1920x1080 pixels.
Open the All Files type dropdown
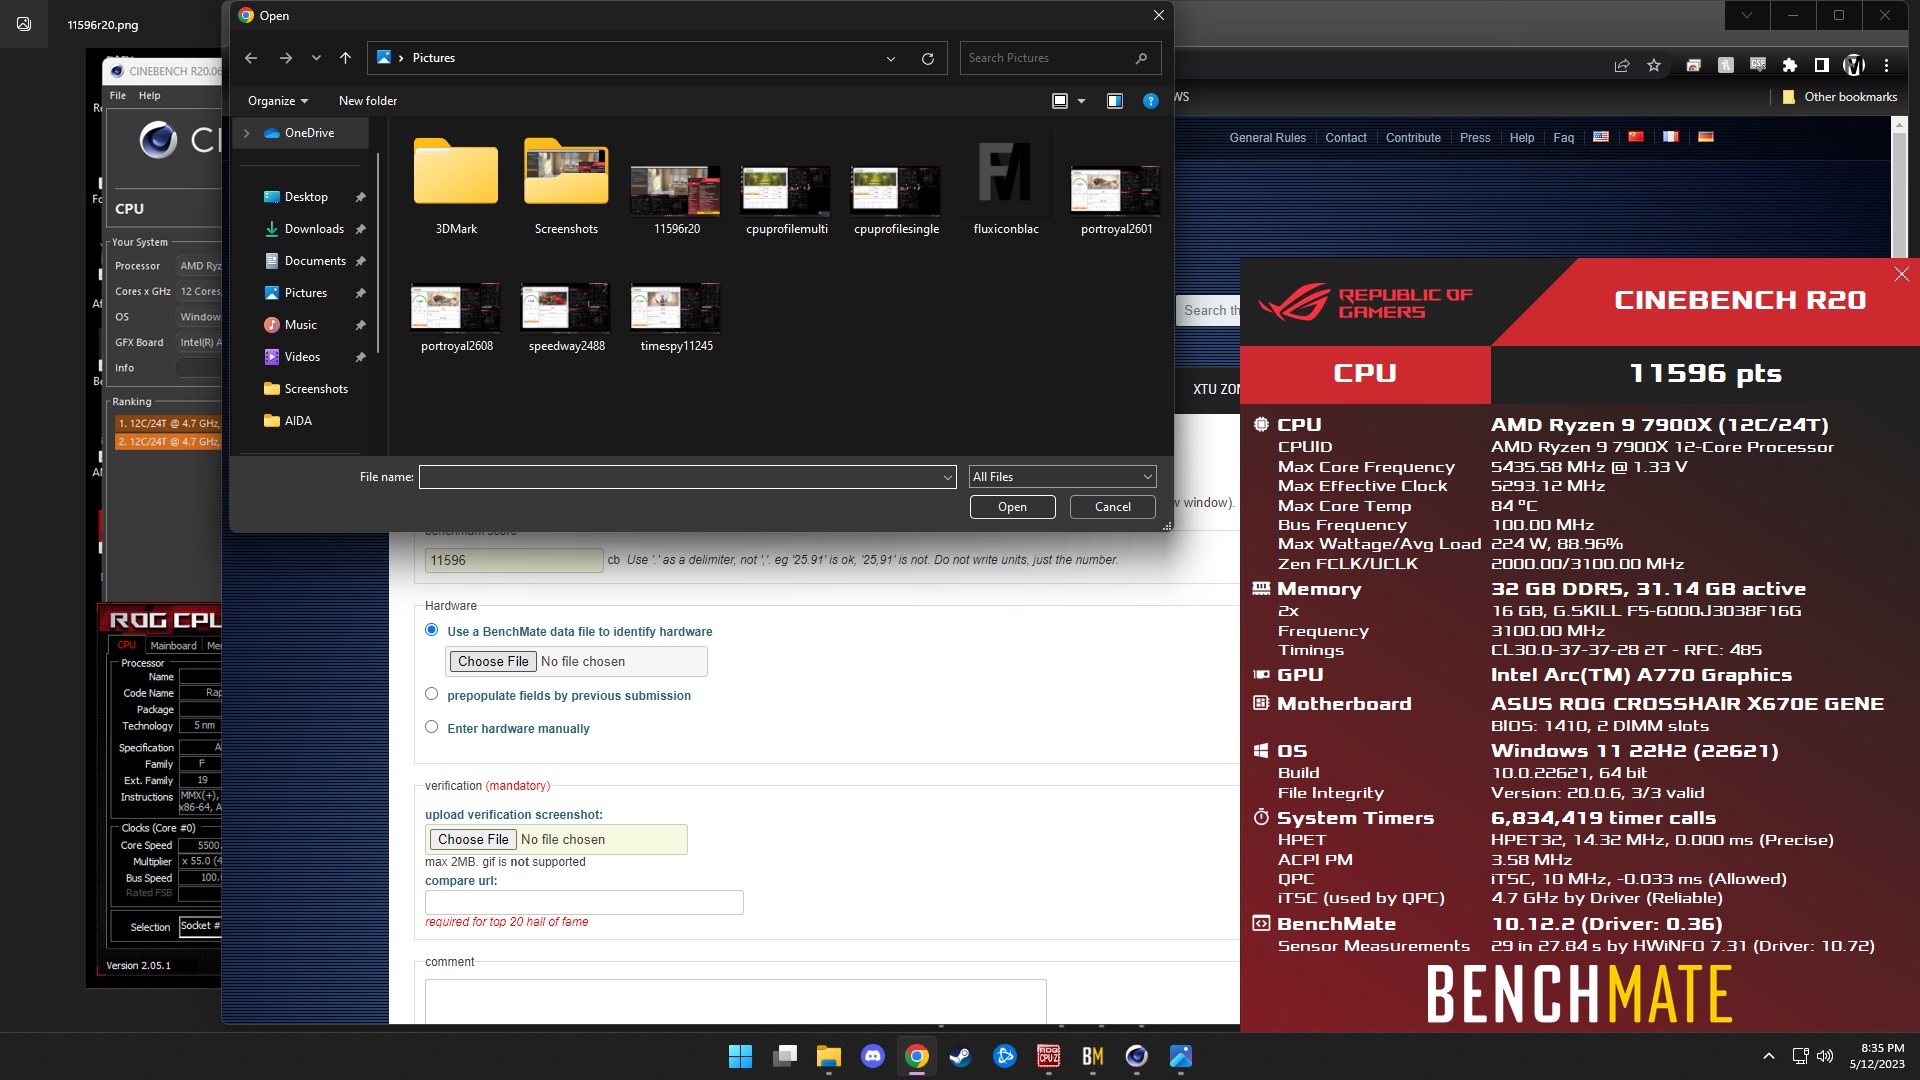click(1062, 477)
